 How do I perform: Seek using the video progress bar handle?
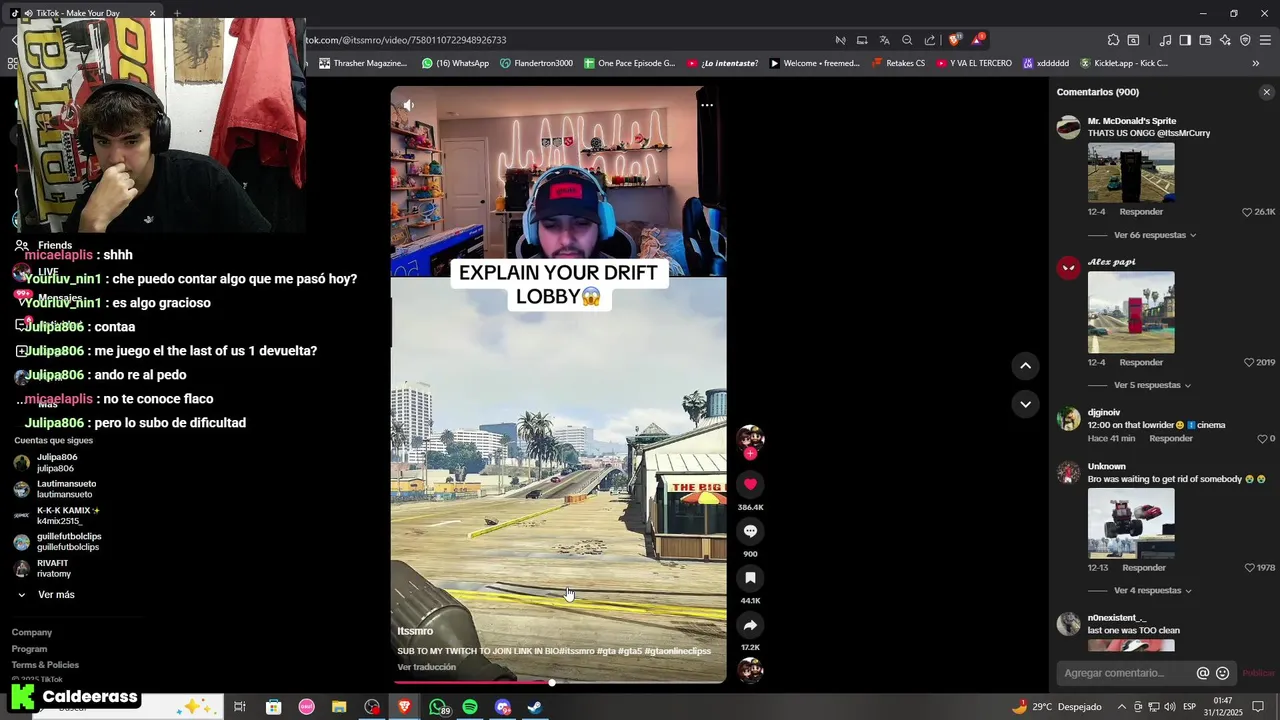552,682
